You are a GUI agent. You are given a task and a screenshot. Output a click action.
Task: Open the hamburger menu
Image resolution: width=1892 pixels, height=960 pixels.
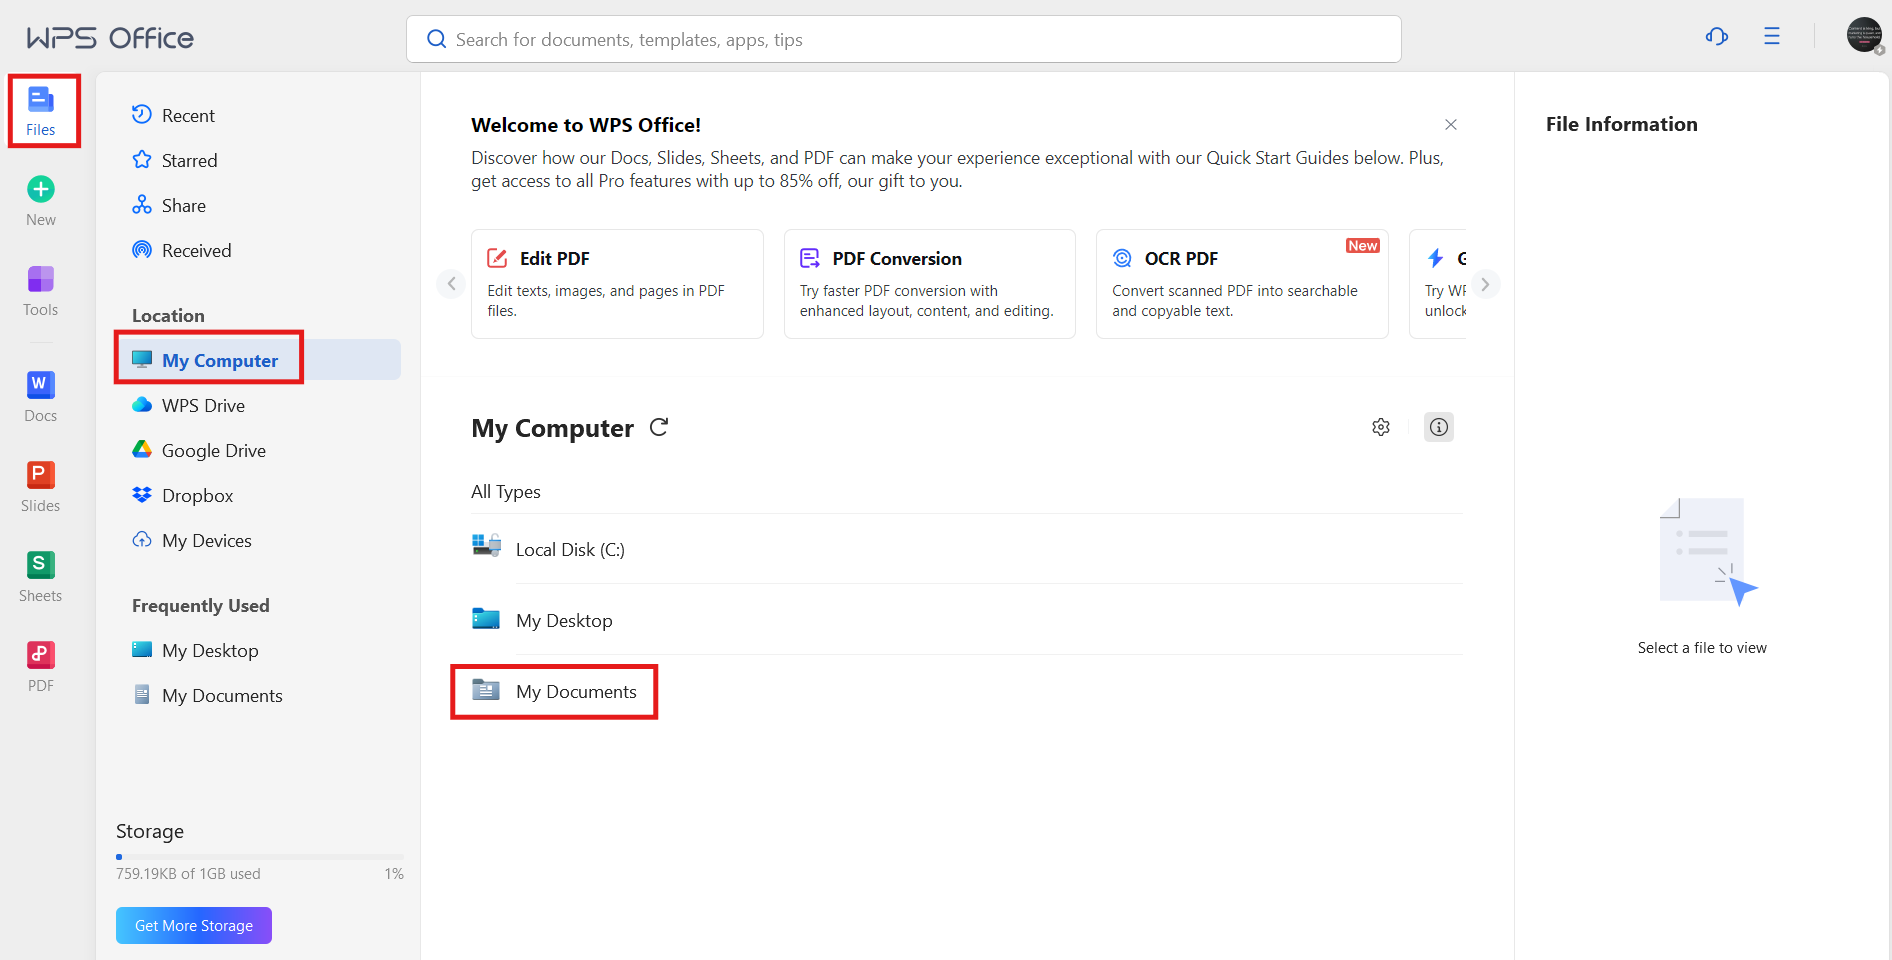(x=1772, y=36)
